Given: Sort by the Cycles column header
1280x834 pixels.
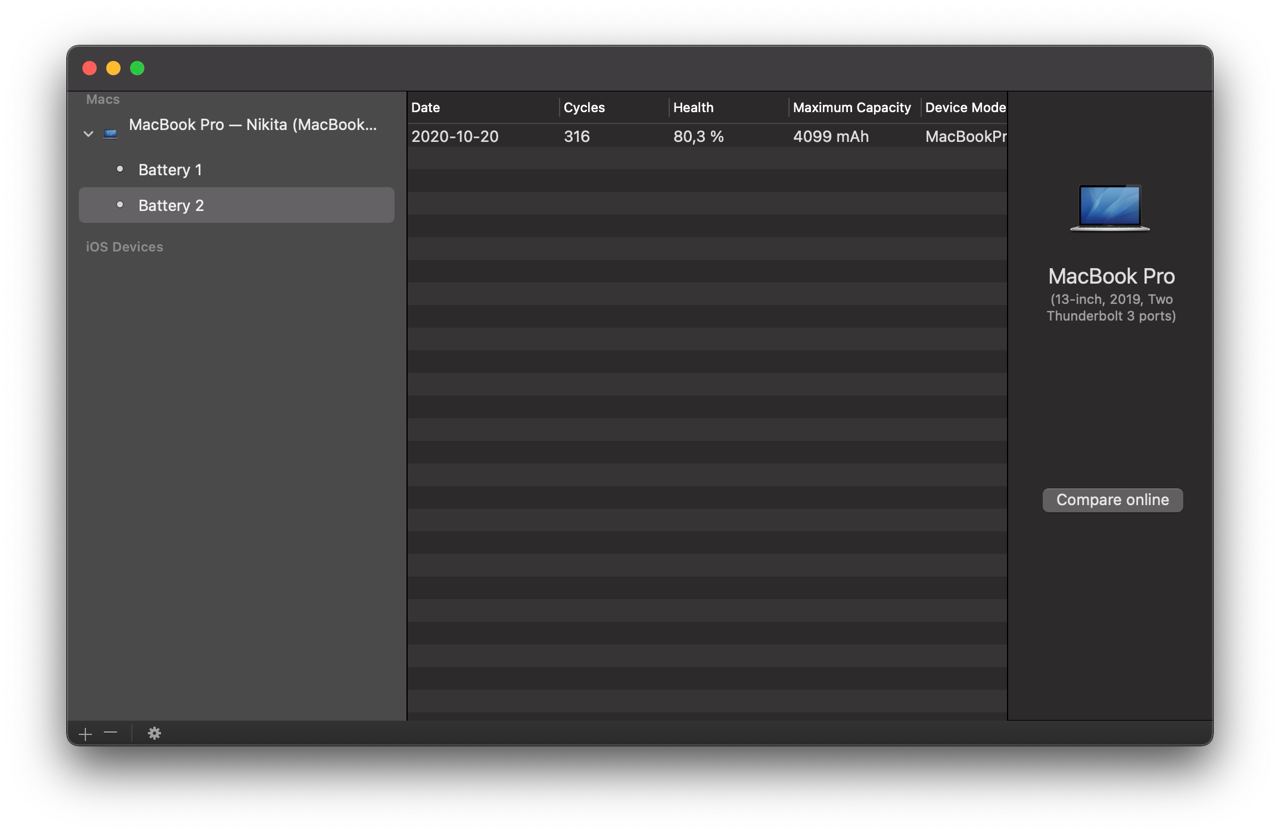Looking at the screenshot, I should (614, 107).
